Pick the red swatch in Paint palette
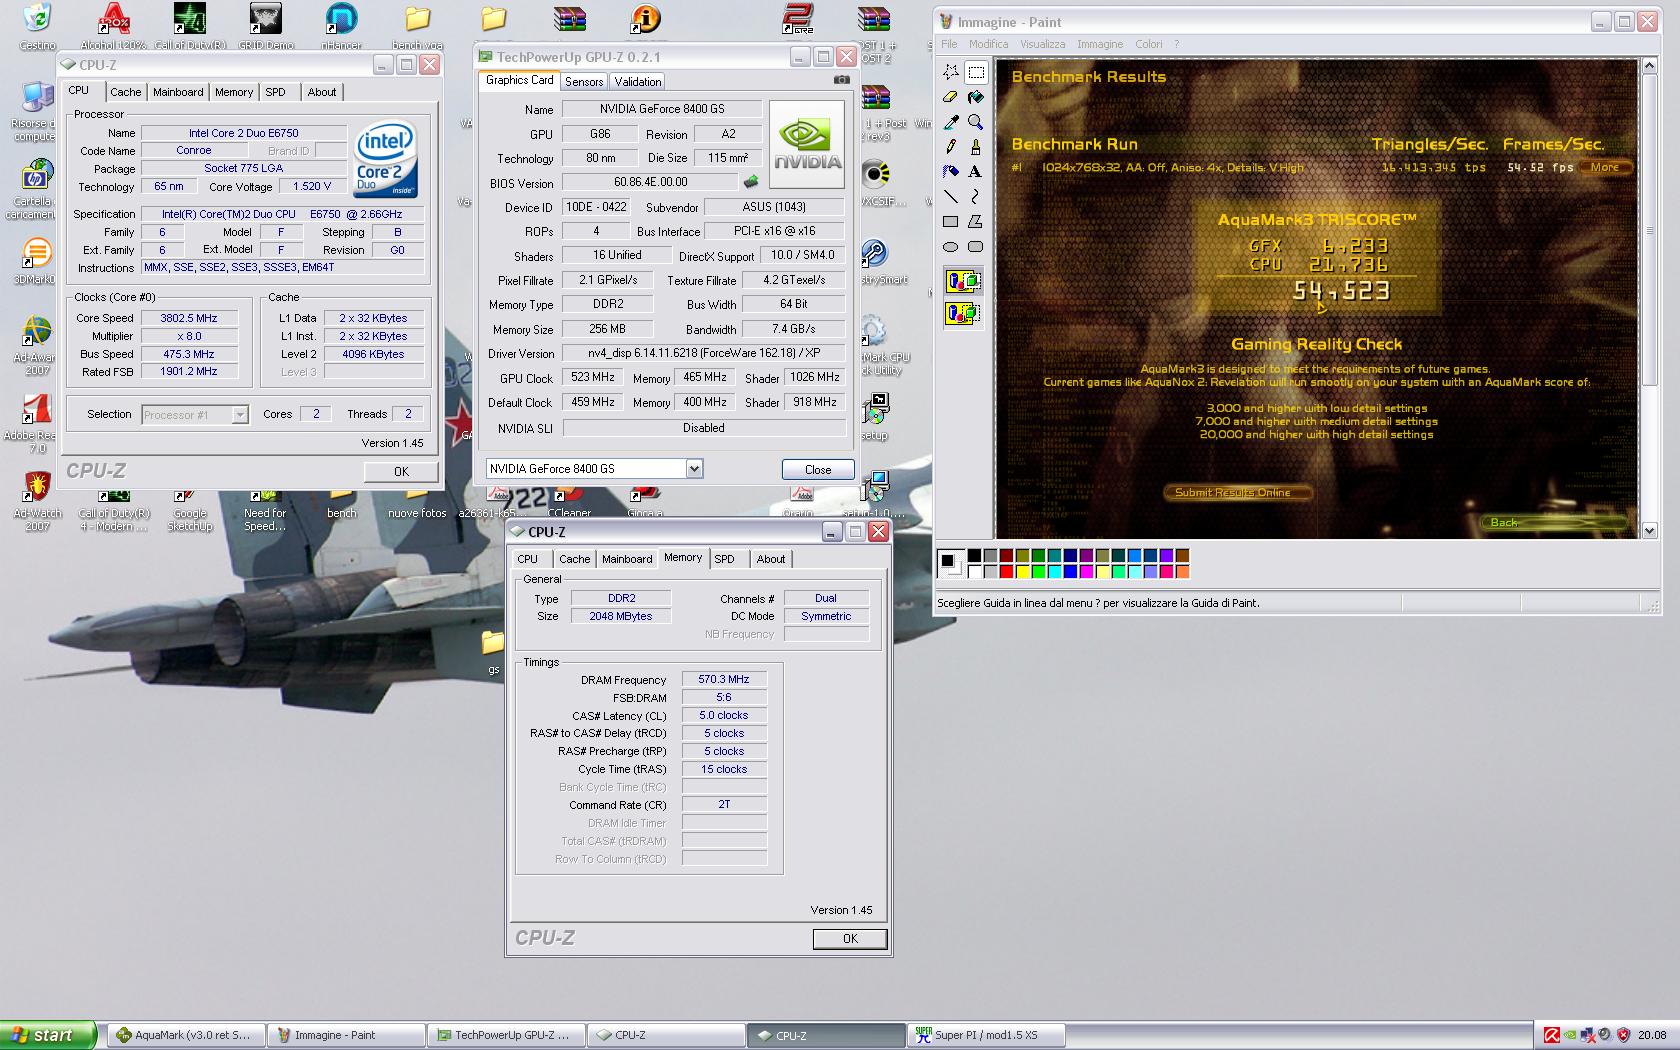 point(1006,572)
